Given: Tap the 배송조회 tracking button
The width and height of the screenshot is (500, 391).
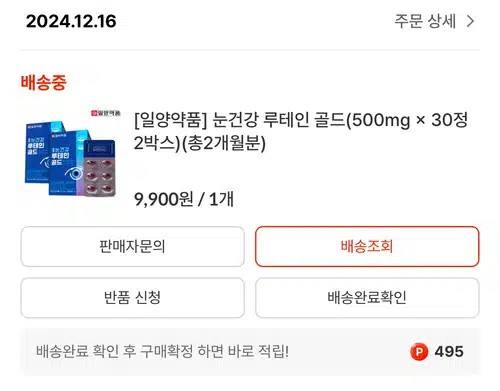Looking at the screenshot, I should 367,247.
